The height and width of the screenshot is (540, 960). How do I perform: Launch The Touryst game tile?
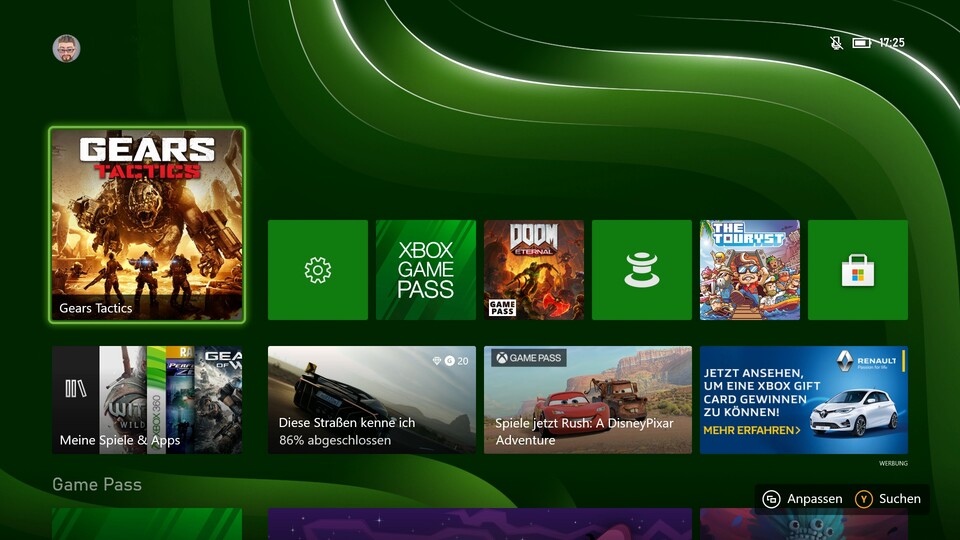coord(750,270)
